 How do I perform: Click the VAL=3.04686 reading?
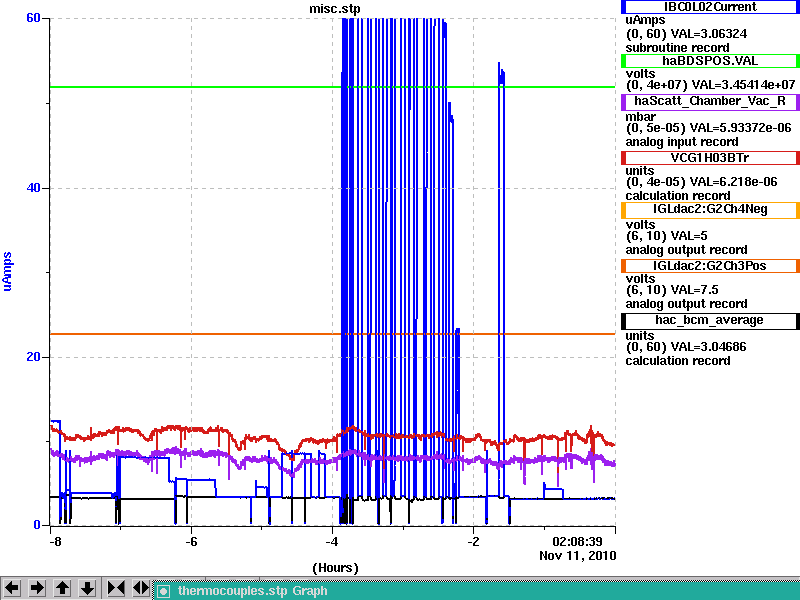708,347
